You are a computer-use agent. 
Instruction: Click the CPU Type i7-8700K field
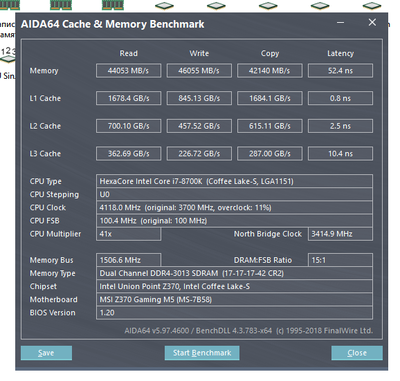click(x=234, y=181)
